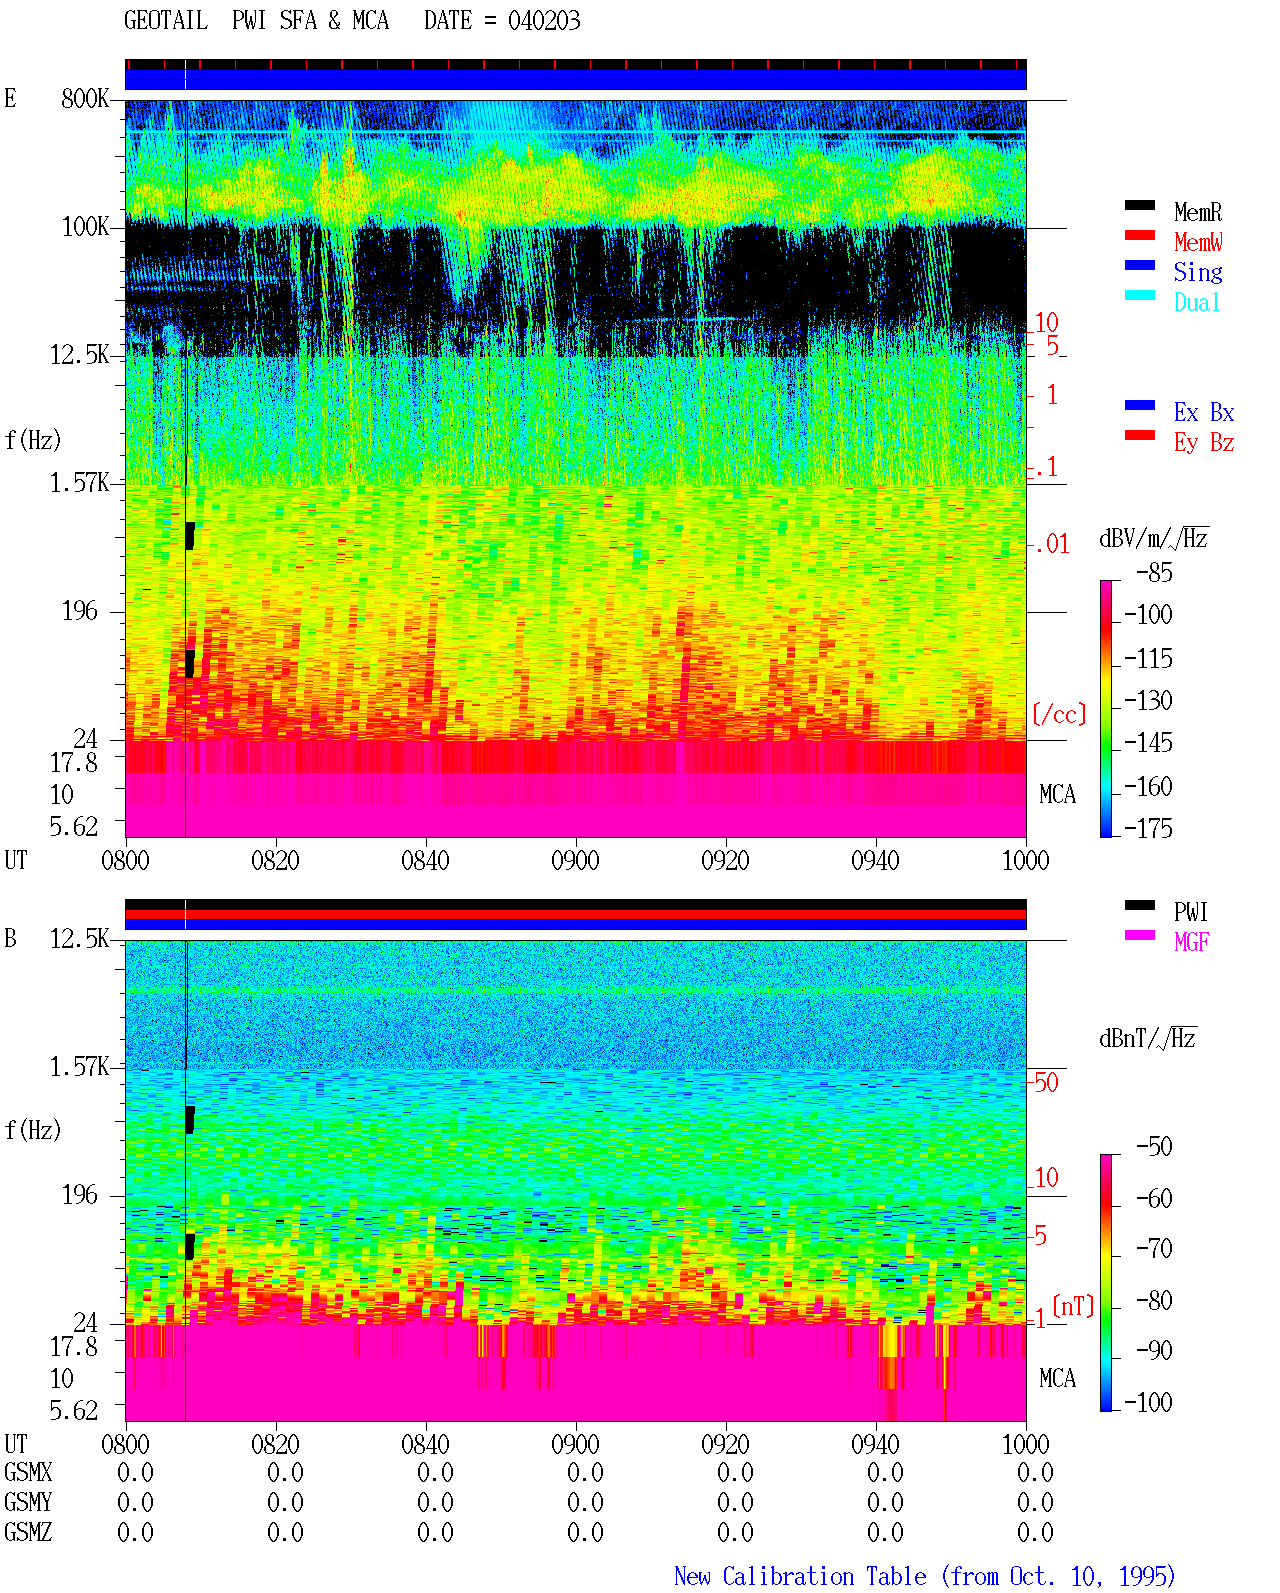Click the 800K frequency label on E panel
1280x1593 pixels.
(85, 99)
